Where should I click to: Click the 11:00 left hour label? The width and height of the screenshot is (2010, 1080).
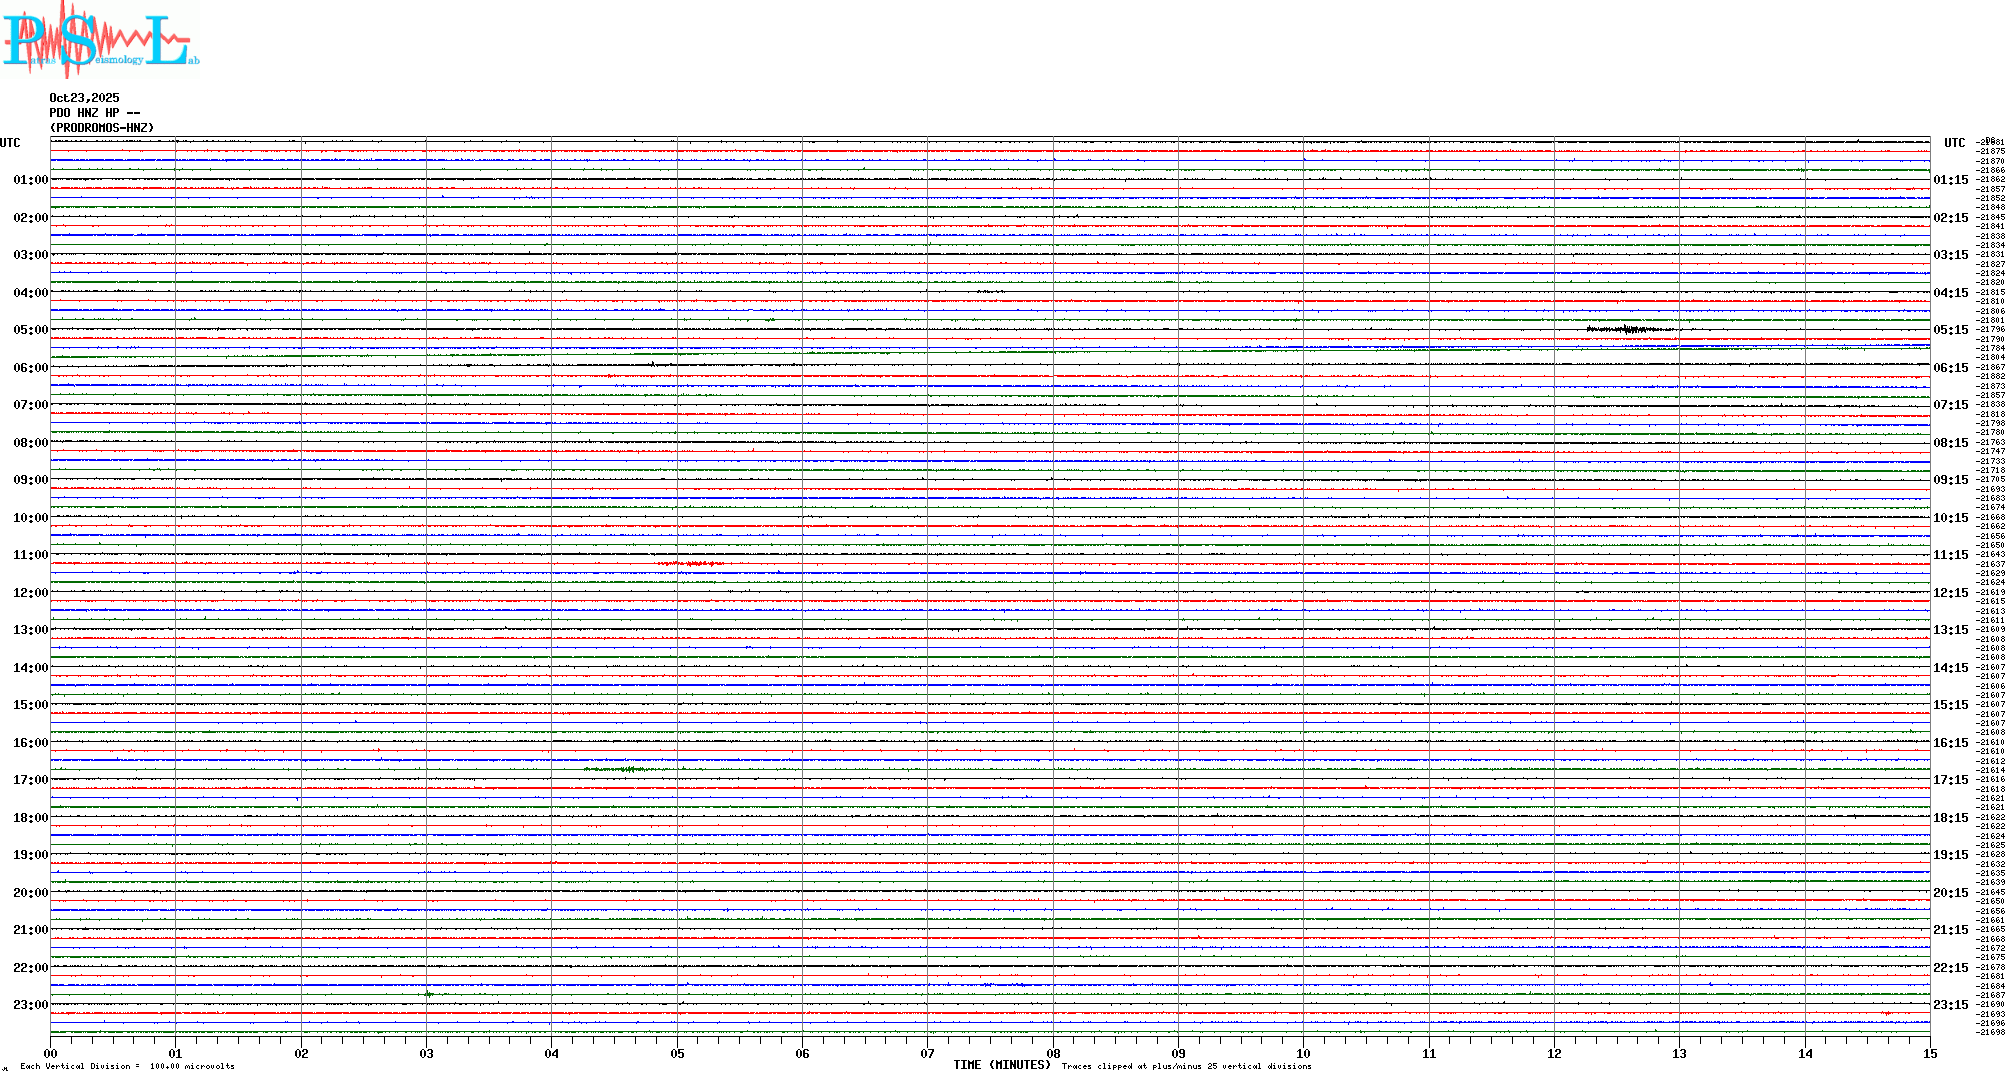point(30,555)
